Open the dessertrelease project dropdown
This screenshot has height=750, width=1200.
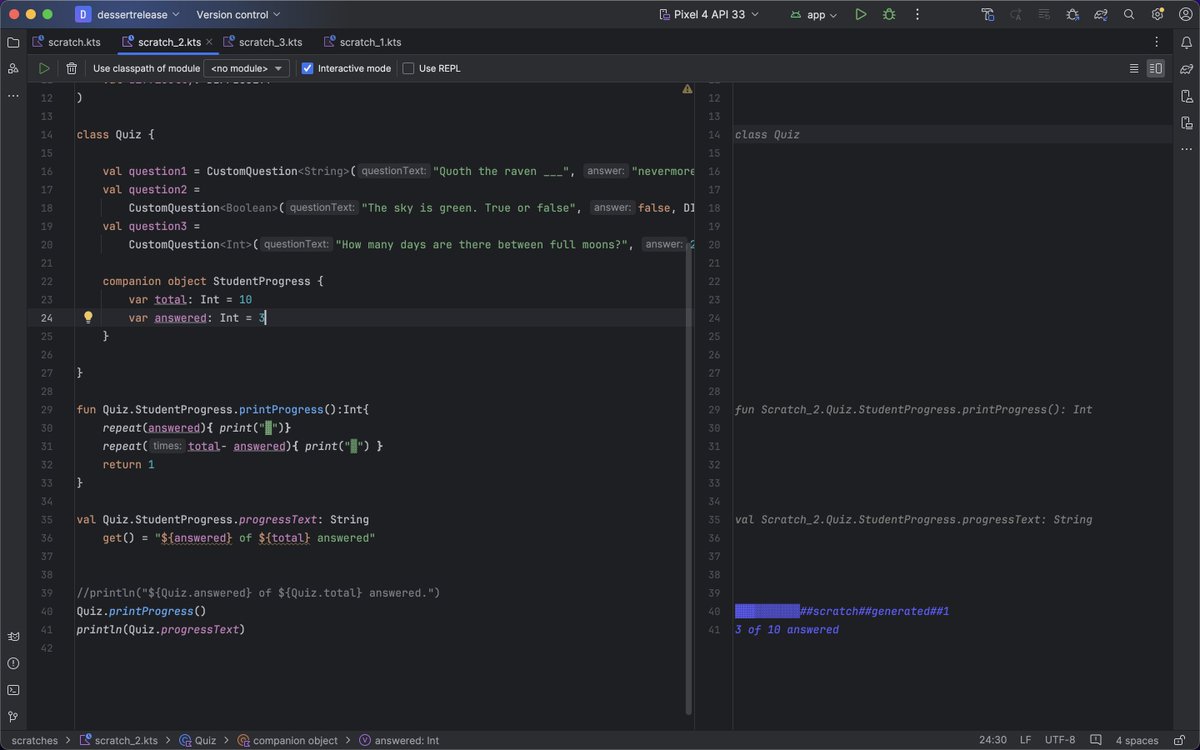click(x=128, y=15)
